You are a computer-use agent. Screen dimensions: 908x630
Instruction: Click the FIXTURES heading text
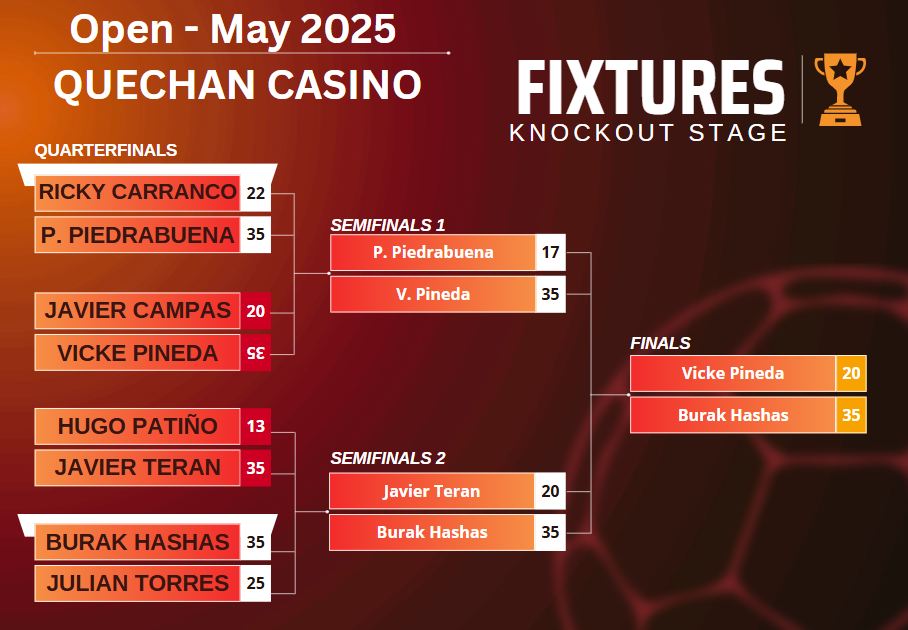[x=650, y=87]
